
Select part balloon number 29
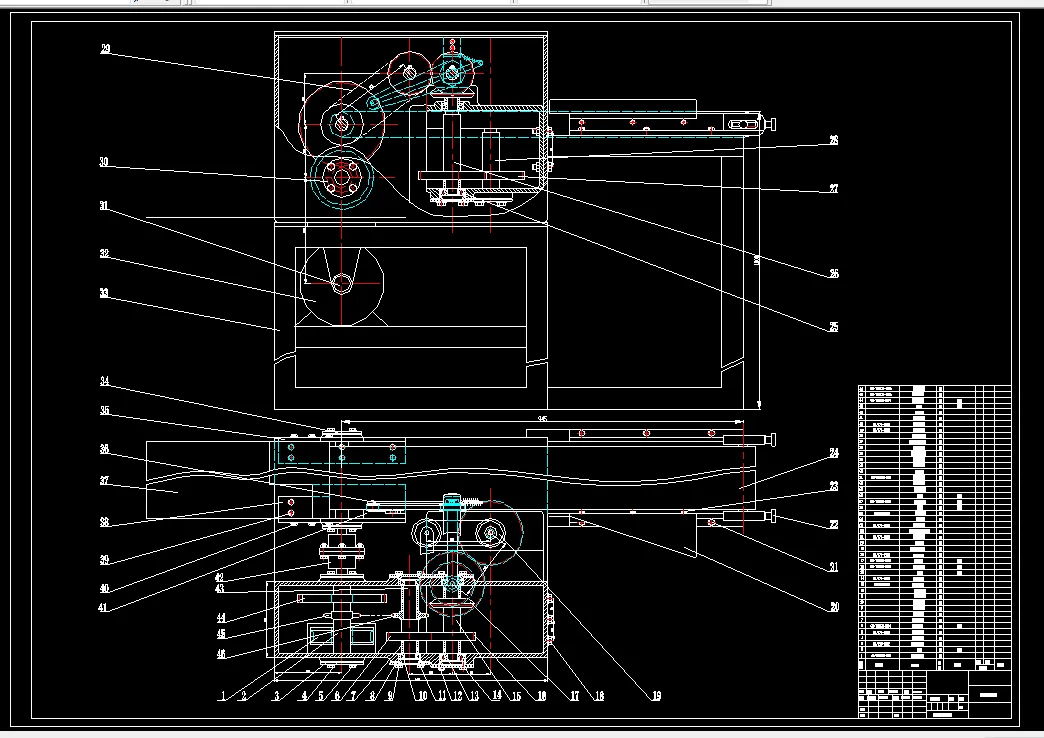tap(105, 49)
